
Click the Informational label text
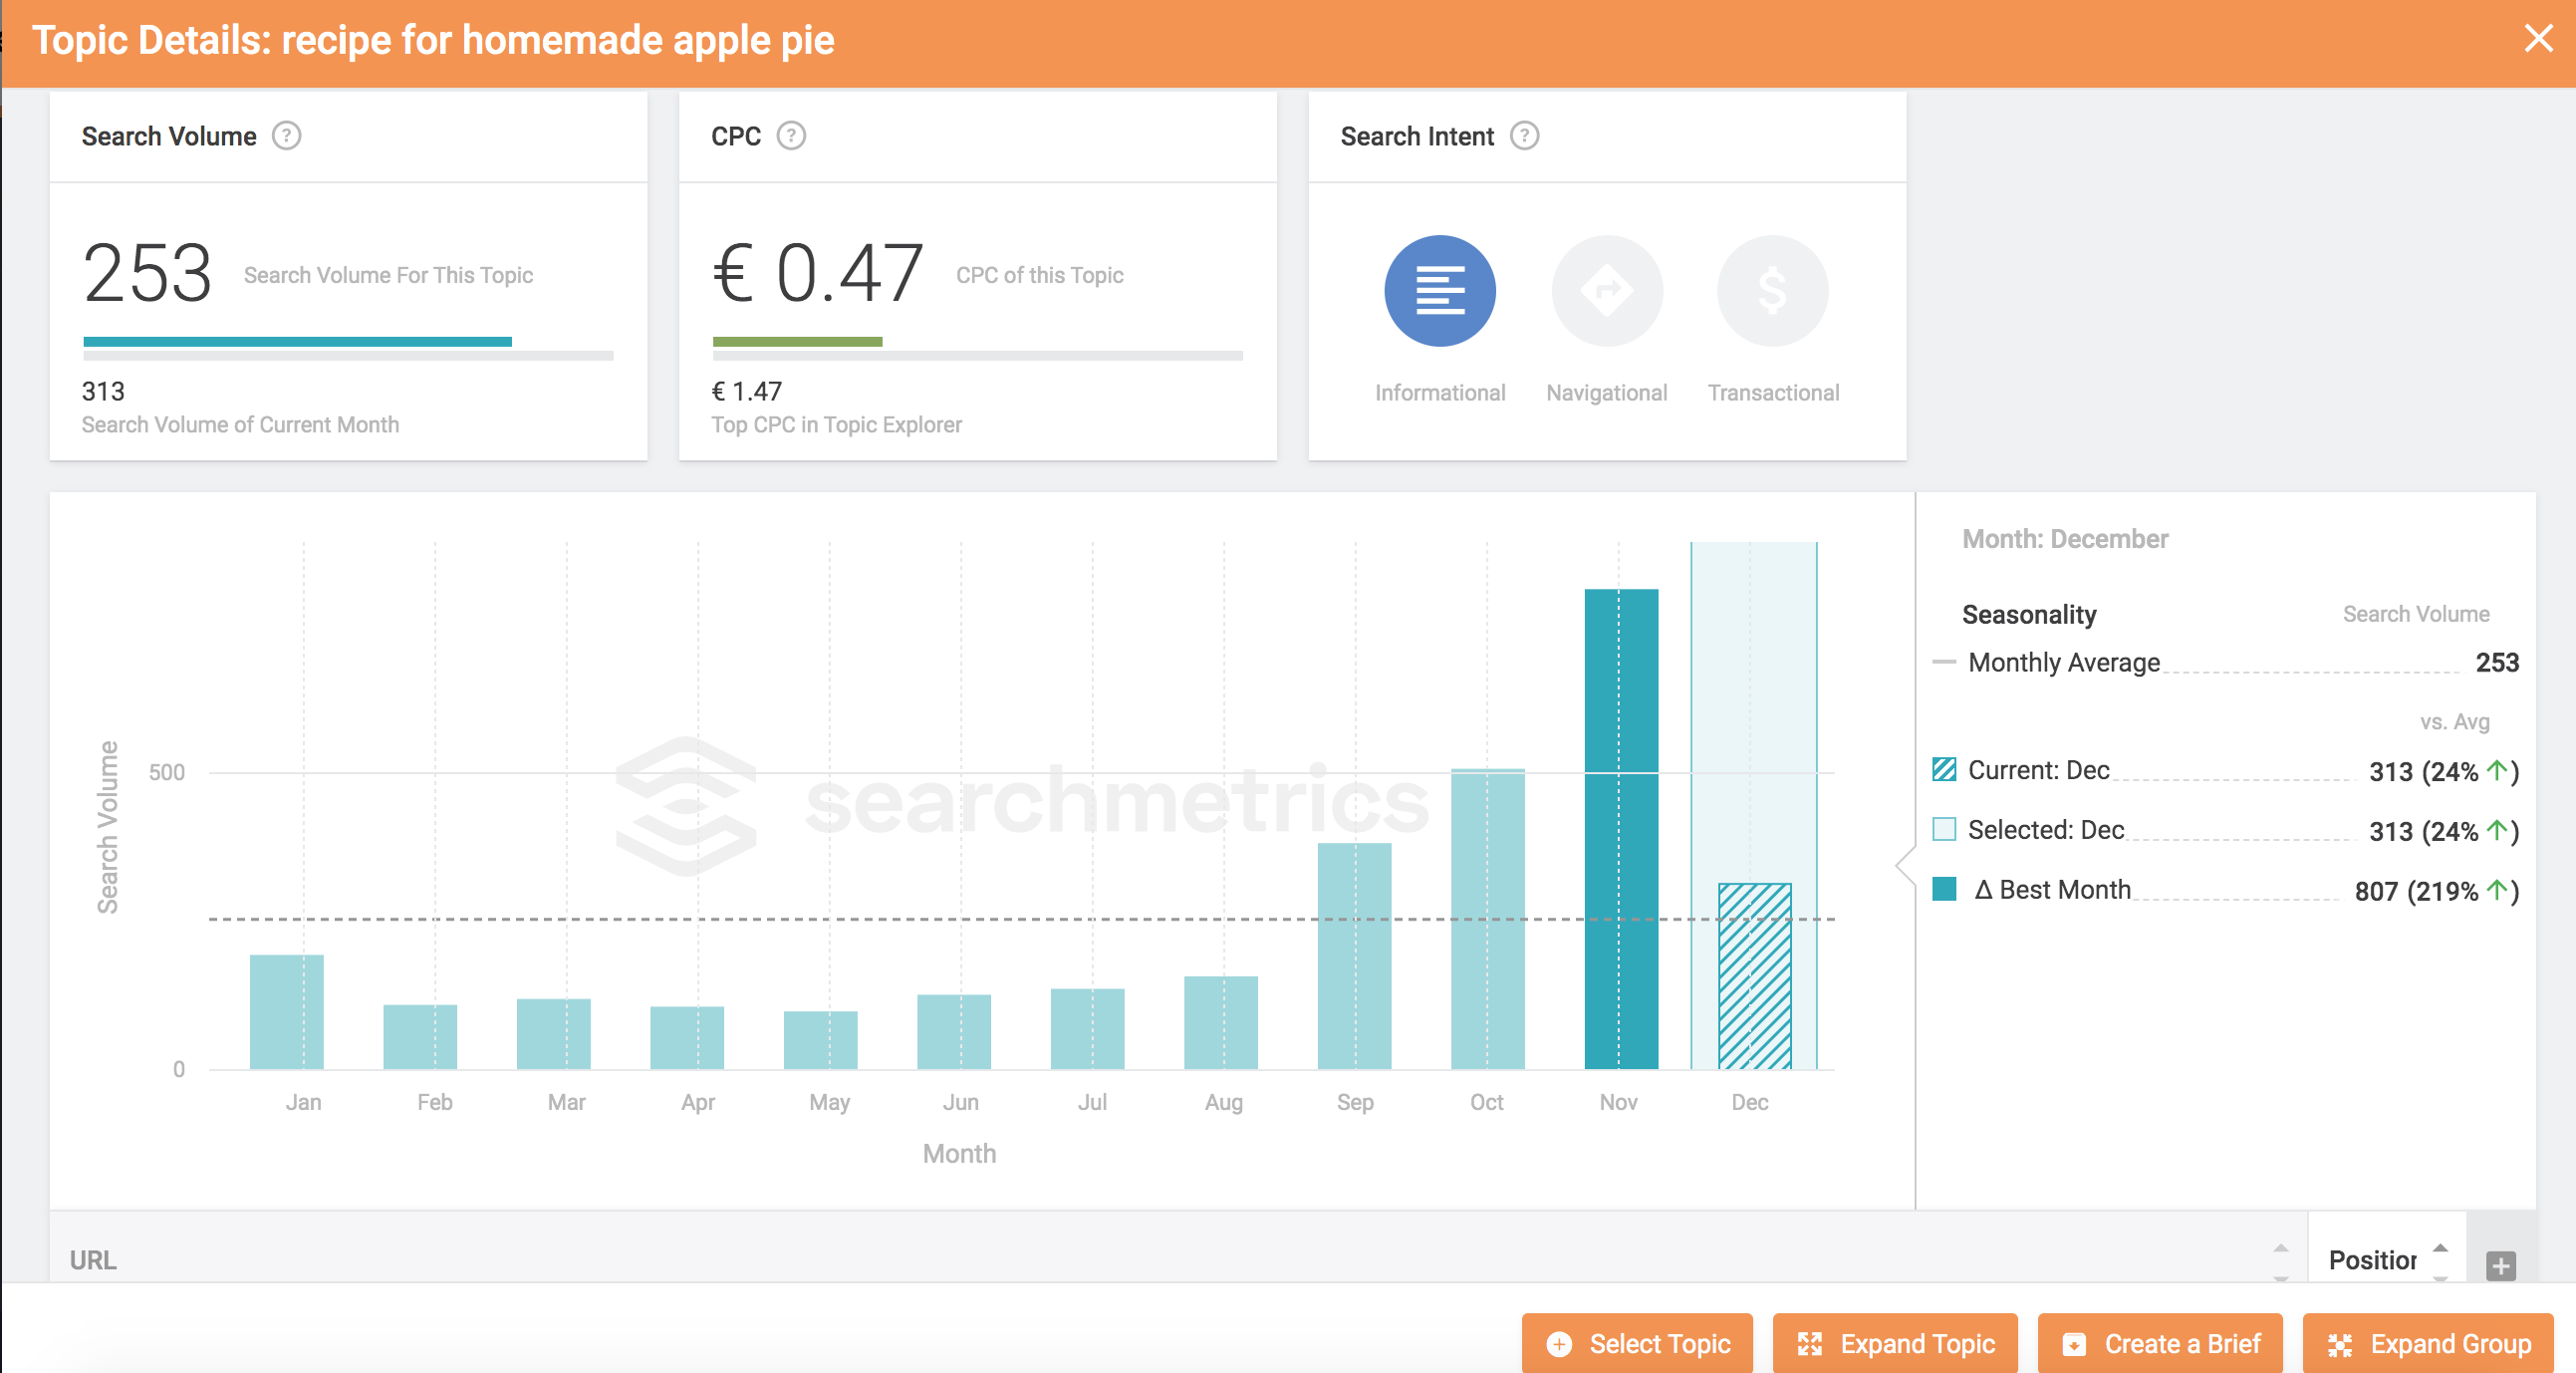pyautogui.click(x=1440, y=393)
